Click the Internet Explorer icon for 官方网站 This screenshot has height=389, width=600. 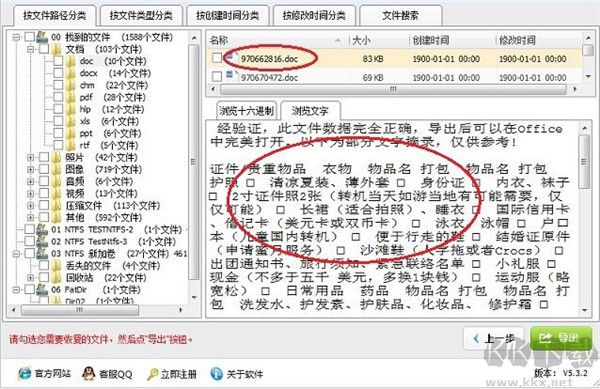[x=24, y=373]
